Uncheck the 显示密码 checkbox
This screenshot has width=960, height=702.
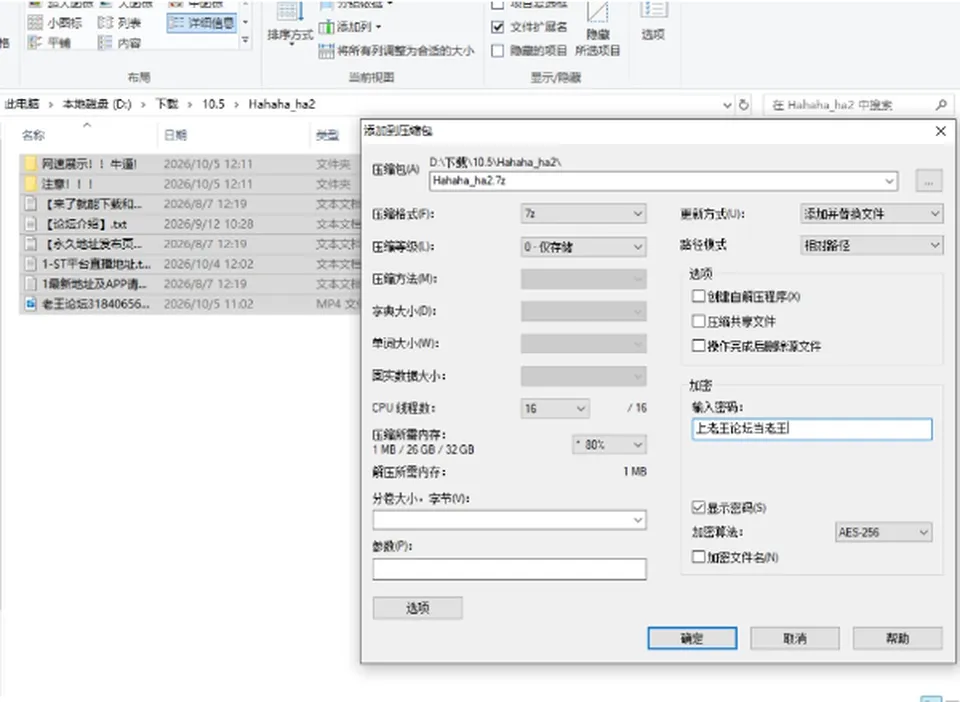click(x=698, y=507)
